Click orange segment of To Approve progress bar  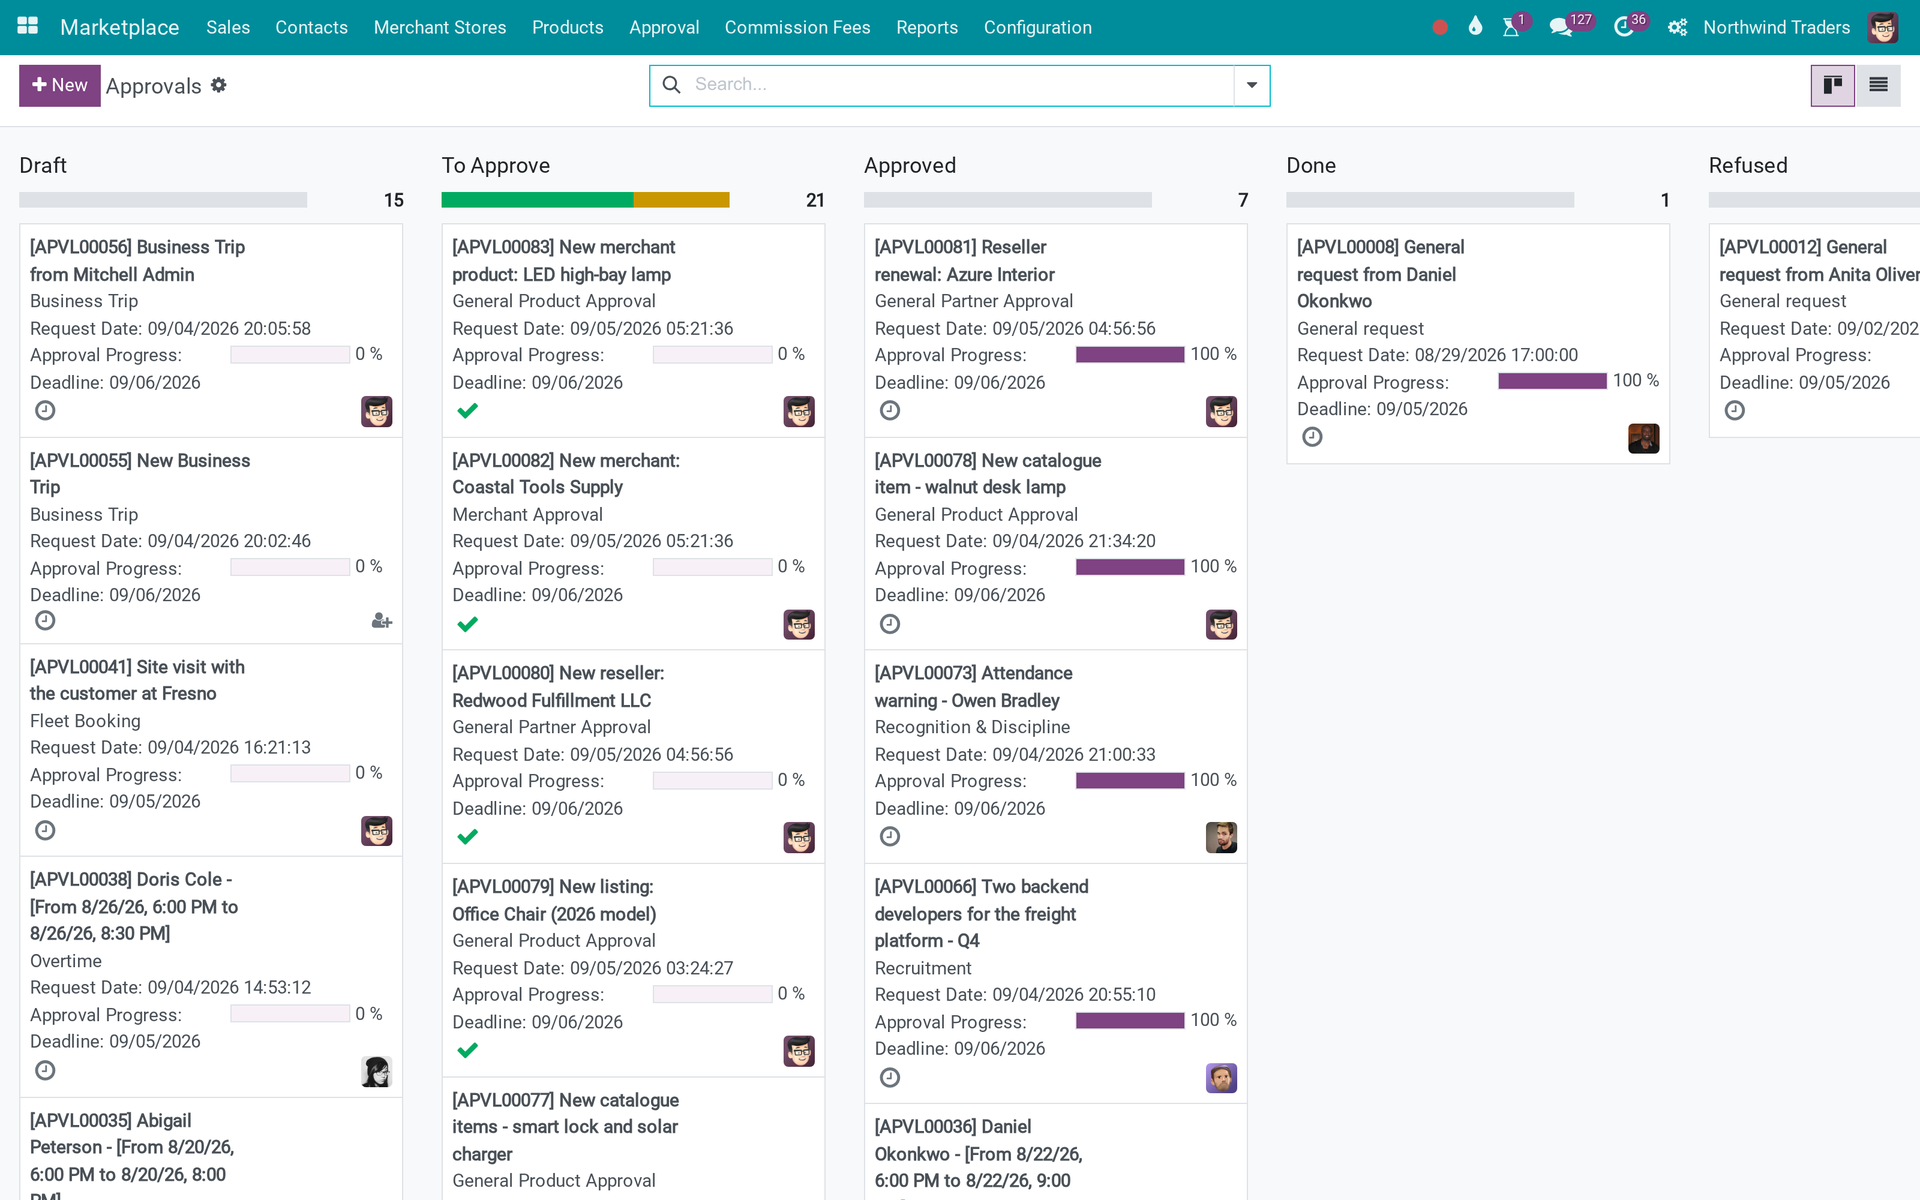click(x=682, y=200)
